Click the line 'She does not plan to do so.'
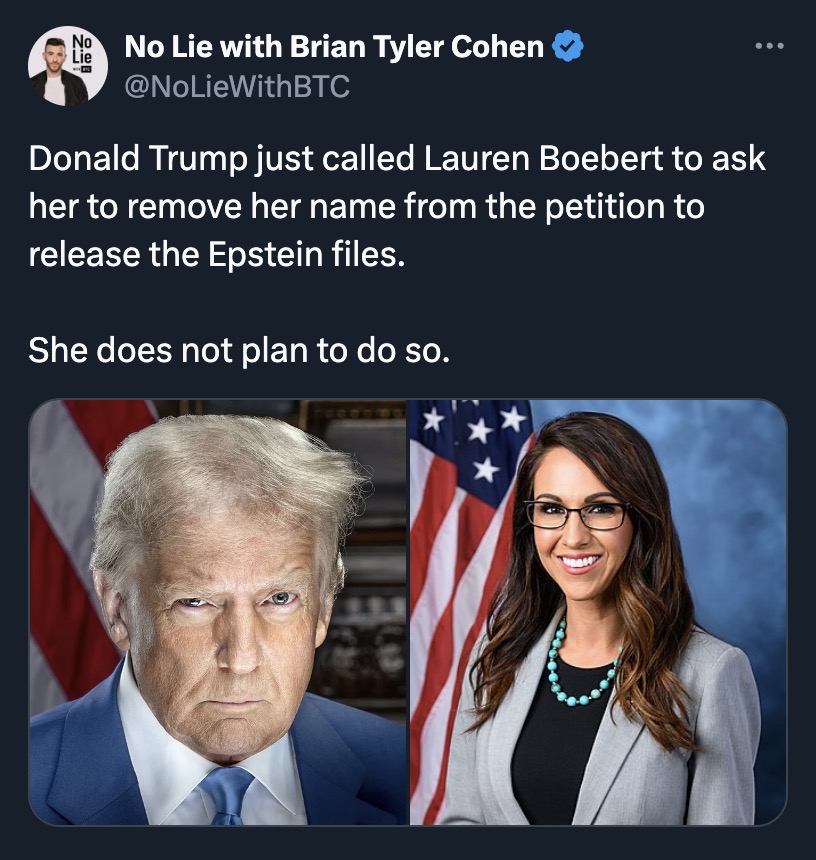Screen dimensions: 816x860 (239, 350)
